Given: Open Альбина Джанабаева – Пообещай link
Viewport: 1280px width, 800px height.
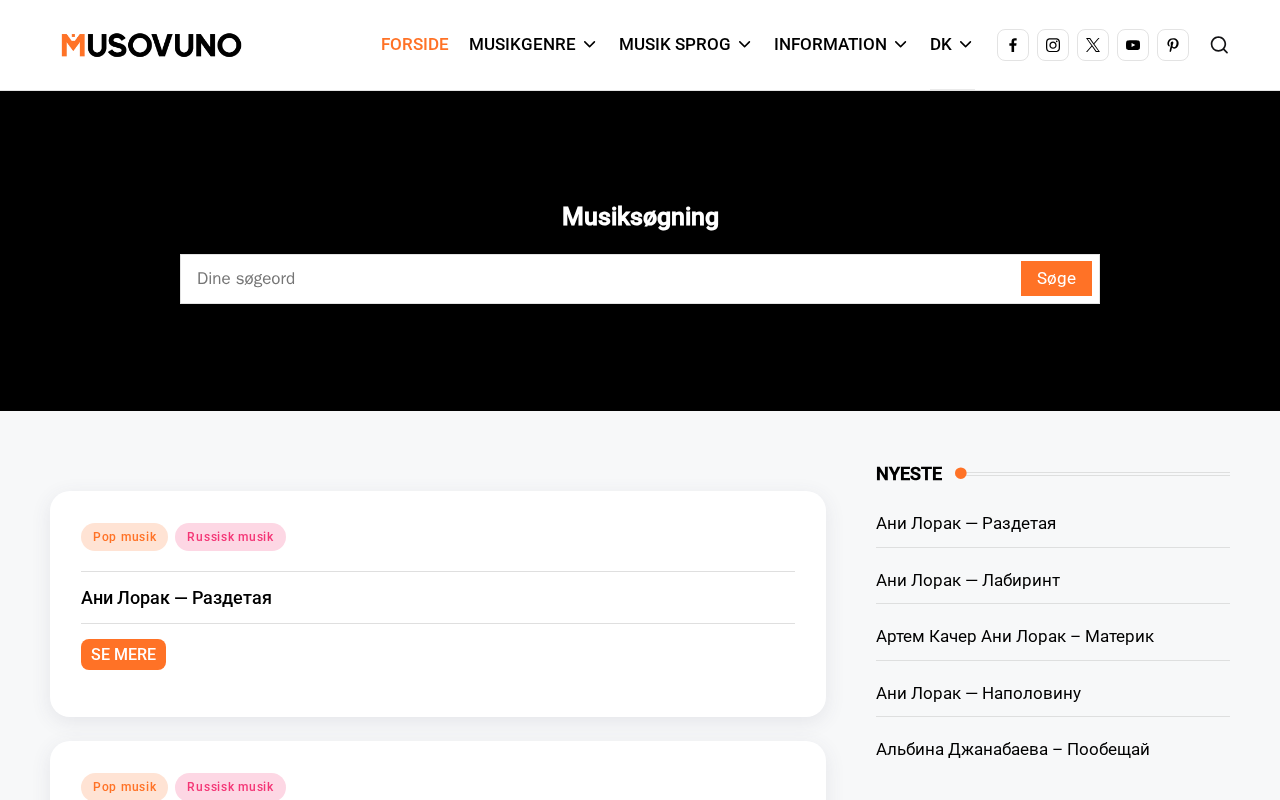Looking at the screenshot, I should (x=1013, y=749).
